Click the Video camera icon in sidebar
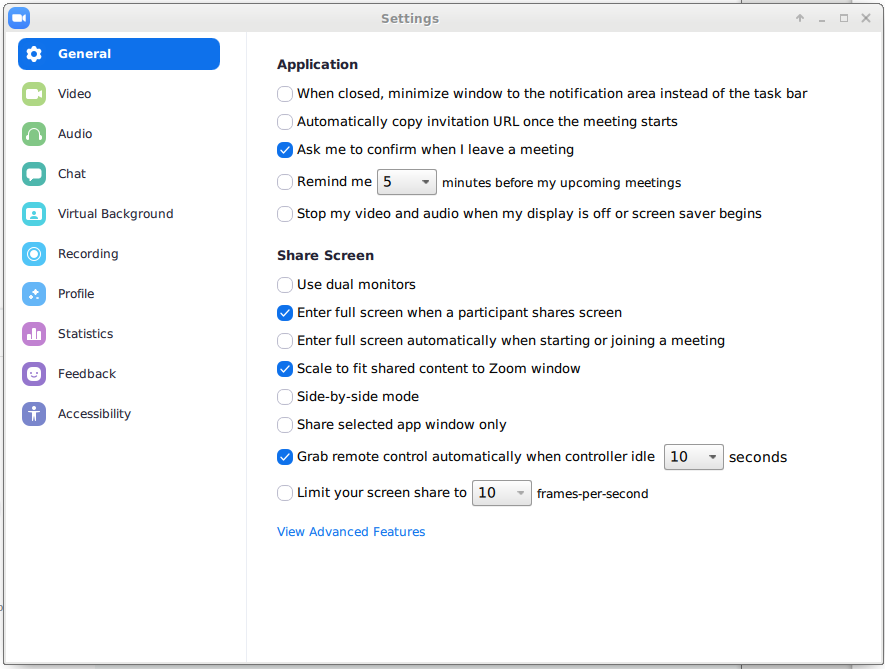Screen dimensions: 885x669 pyautogui.click(x=34, y=94)
